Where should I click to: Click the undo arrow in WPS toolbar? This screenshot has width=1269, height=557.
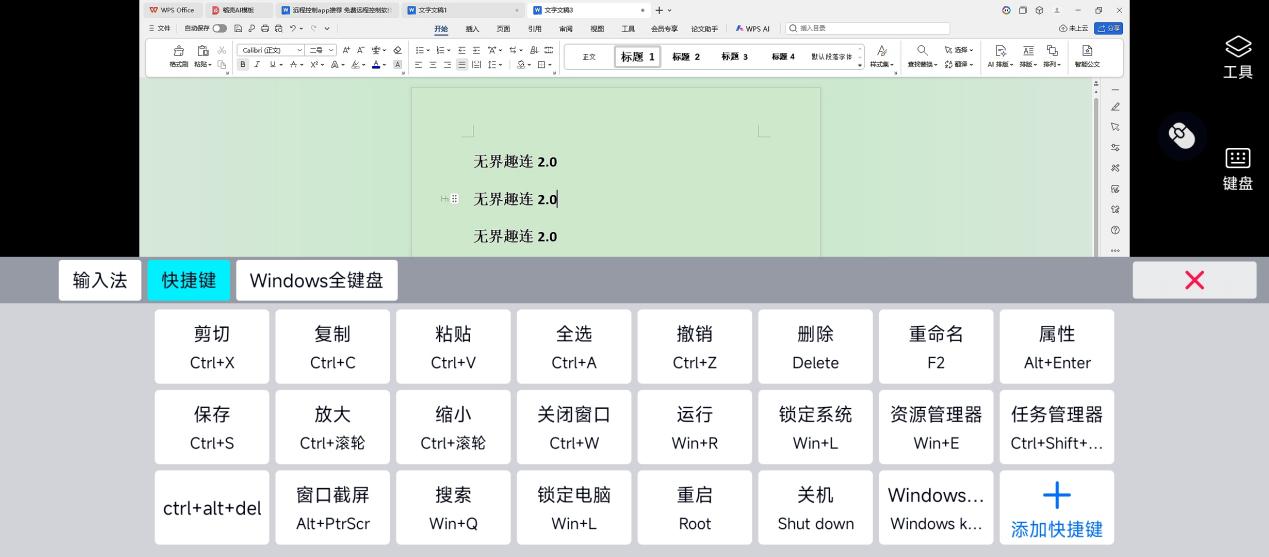tap(292, 28)
